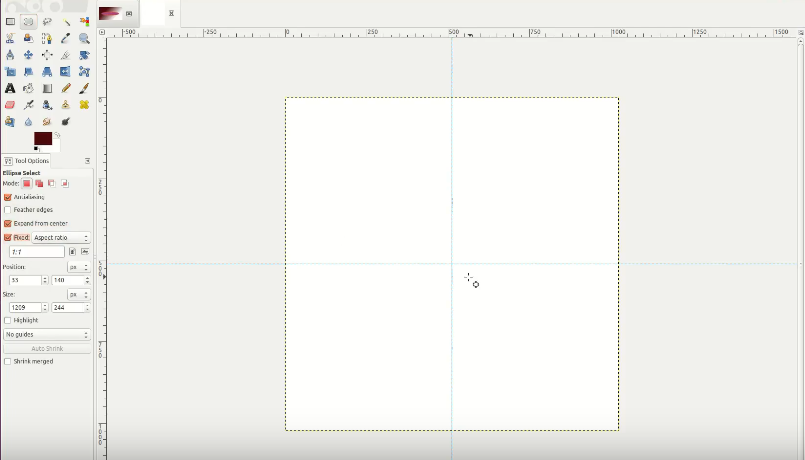Screen dimensions: 805x460
Task: Select the Shear tool
Action: [28, 72]
